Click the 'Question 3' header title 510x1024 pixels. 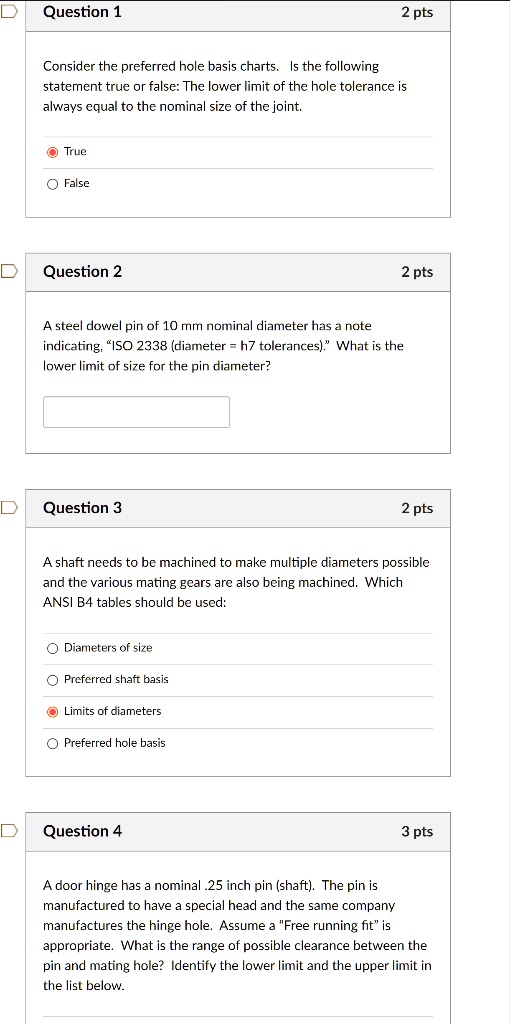82,508
